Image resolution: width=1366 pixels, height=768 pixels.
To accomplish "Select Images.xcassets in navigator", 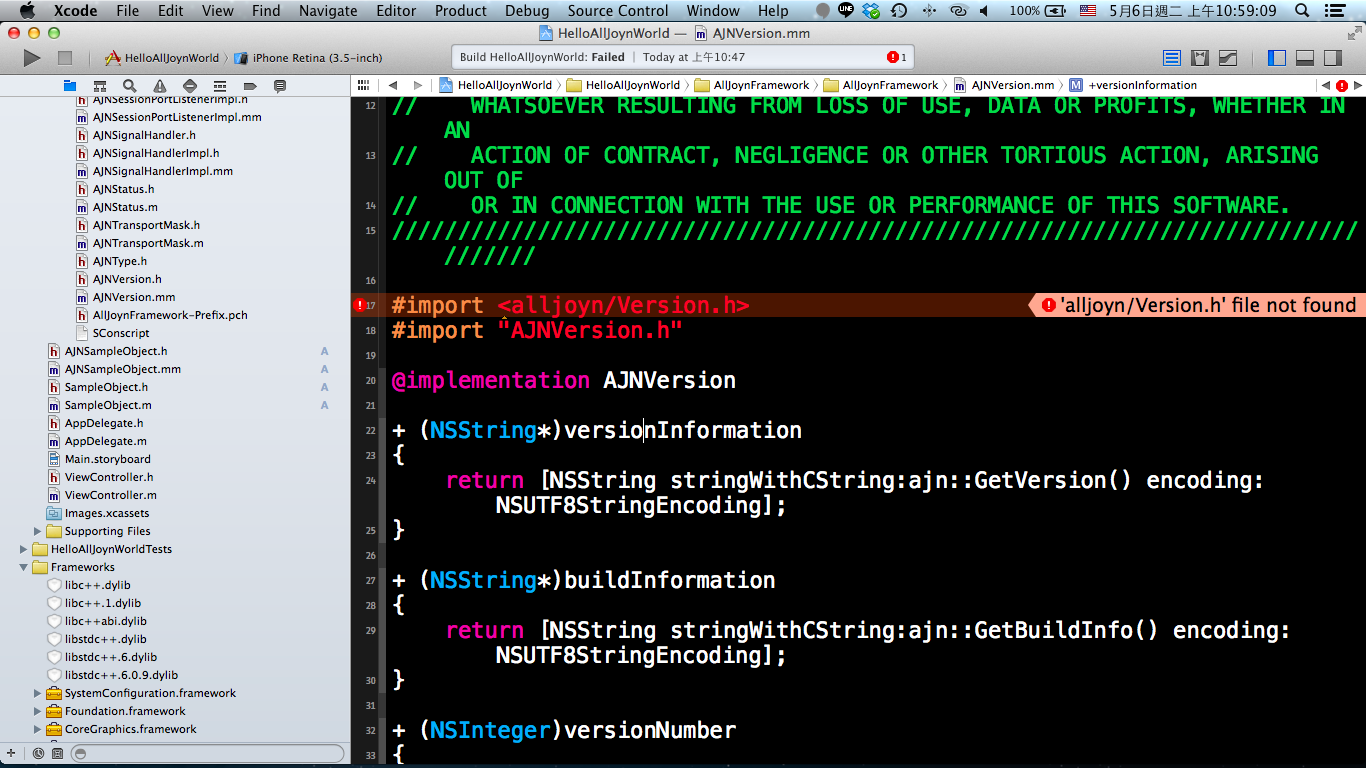I will click(x=107, y=513).
